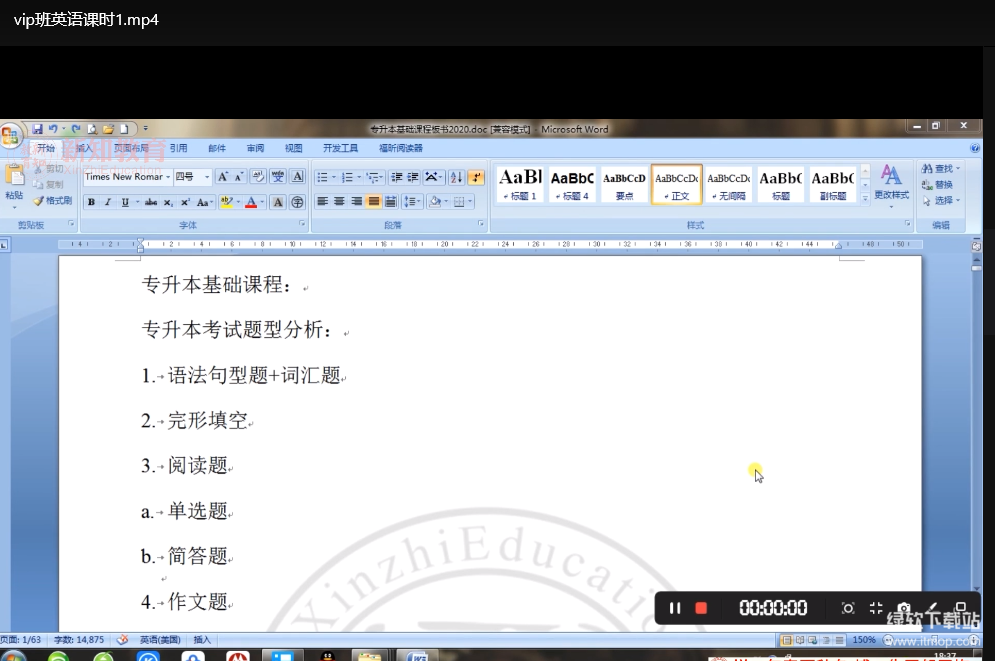Screen dimensions: 995x661
Task: Open the line spacing menu
Action: click(x=412, y=202)
